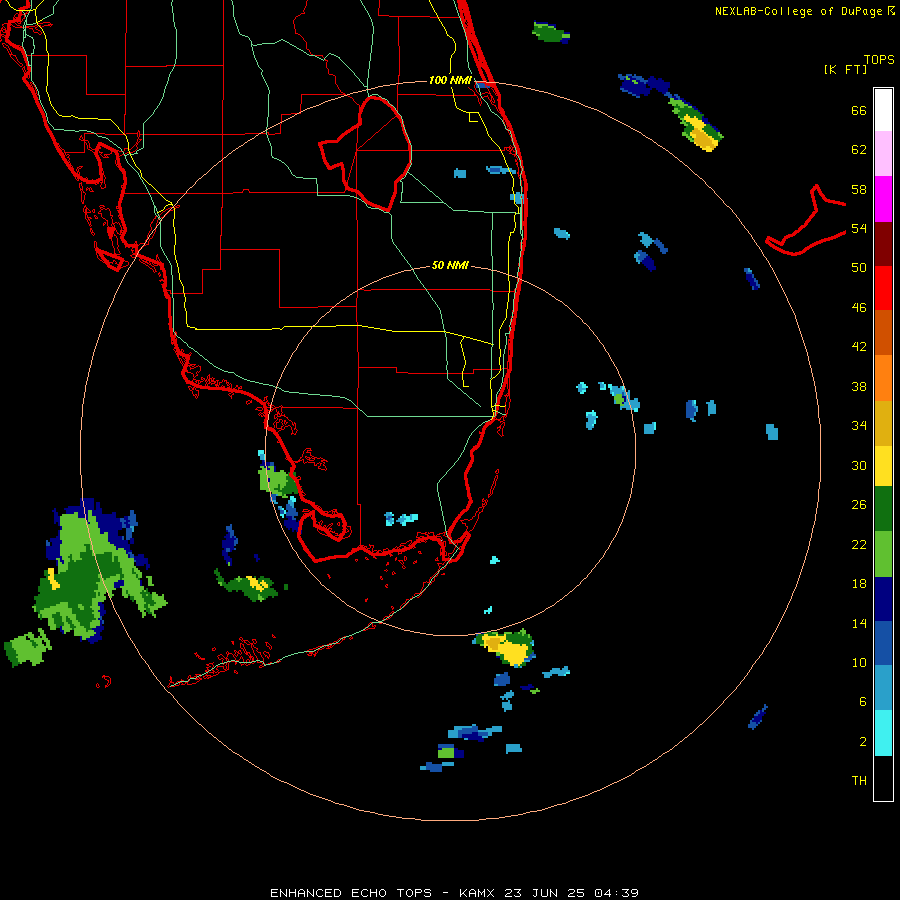Choose the light blue legend swatch

point(883,688)
